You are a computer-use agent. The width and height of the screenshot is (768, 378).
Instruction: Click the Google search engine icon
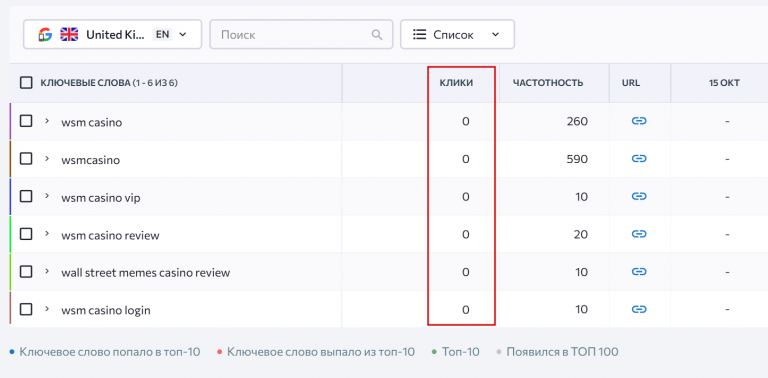(x=45, y=34)
